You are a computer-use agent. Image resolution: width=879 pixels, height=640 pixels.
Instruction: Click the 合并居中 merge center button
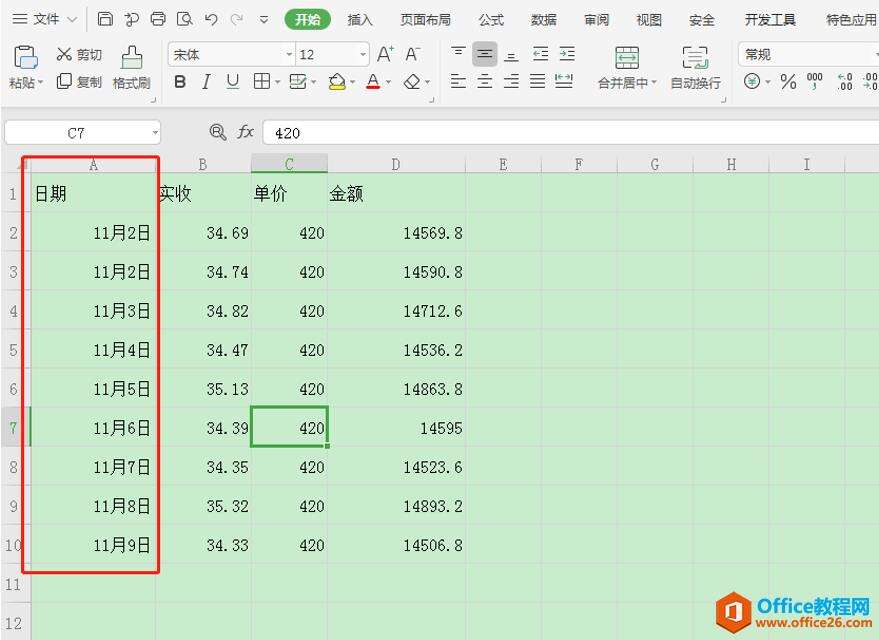626,70
